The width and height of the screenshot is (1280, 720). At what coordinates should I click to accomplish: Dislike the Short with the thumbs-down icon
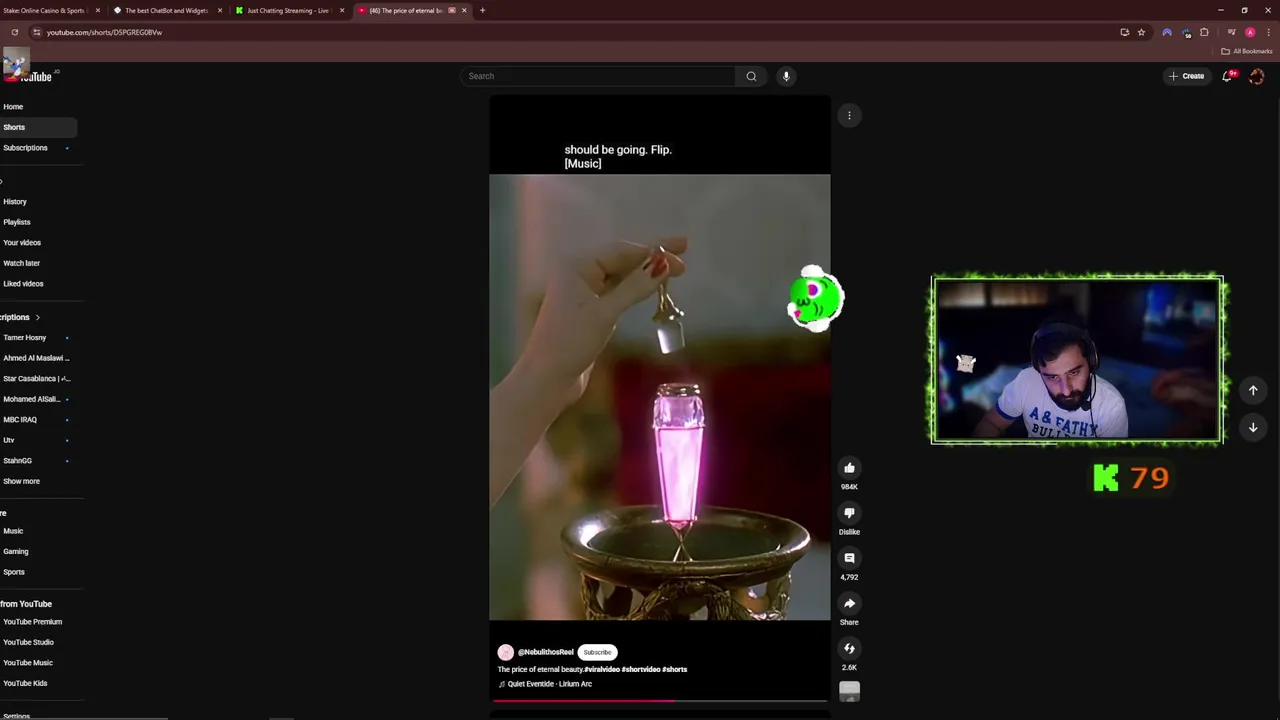tap(849, 512)
